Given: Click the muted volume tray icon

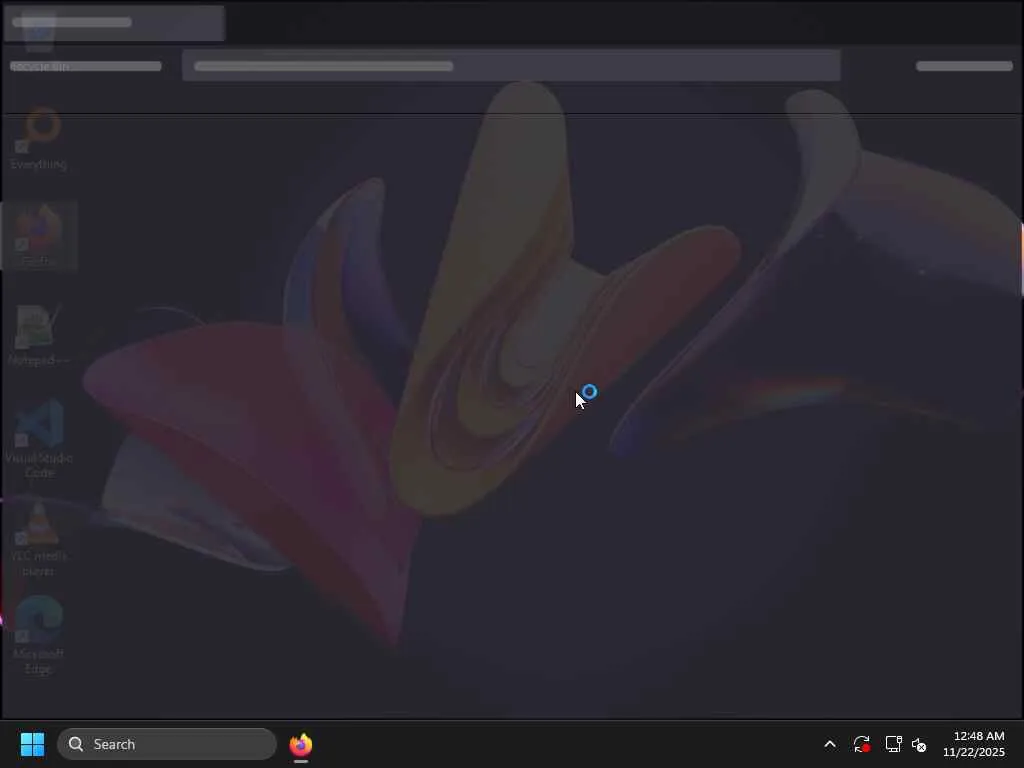Looking at the screenshot, I should (x=919, y=744).
